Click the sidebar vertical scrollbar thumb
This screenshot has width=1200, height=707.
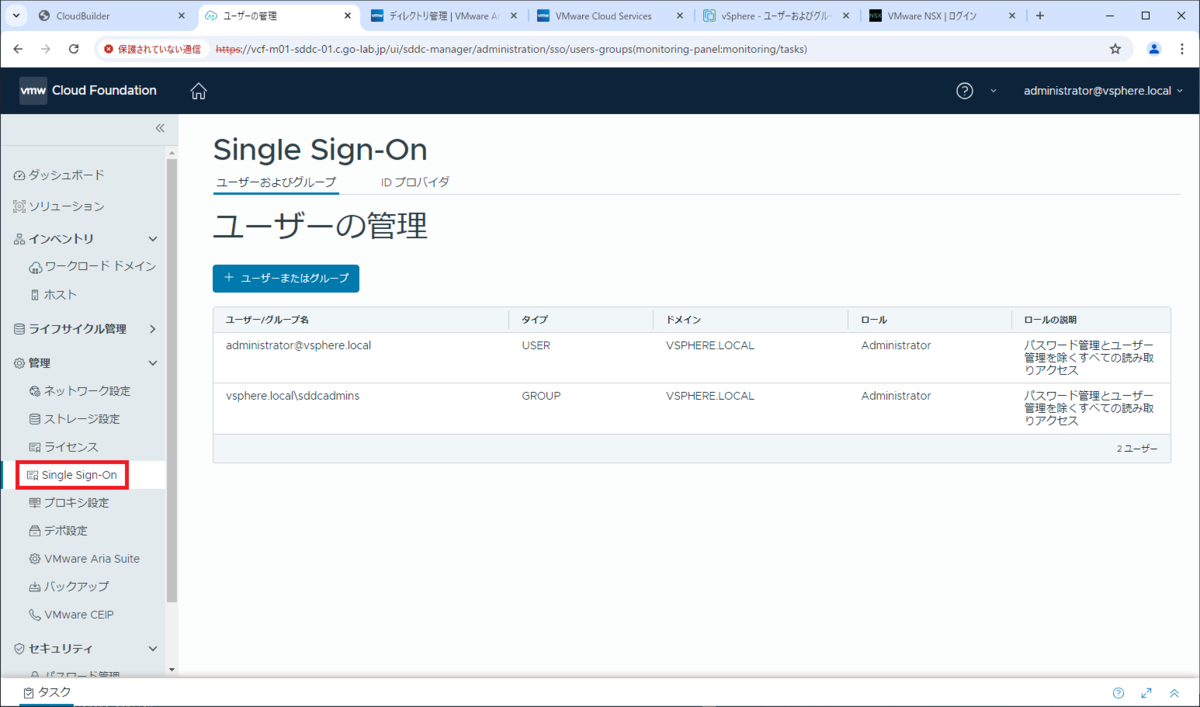171,380
